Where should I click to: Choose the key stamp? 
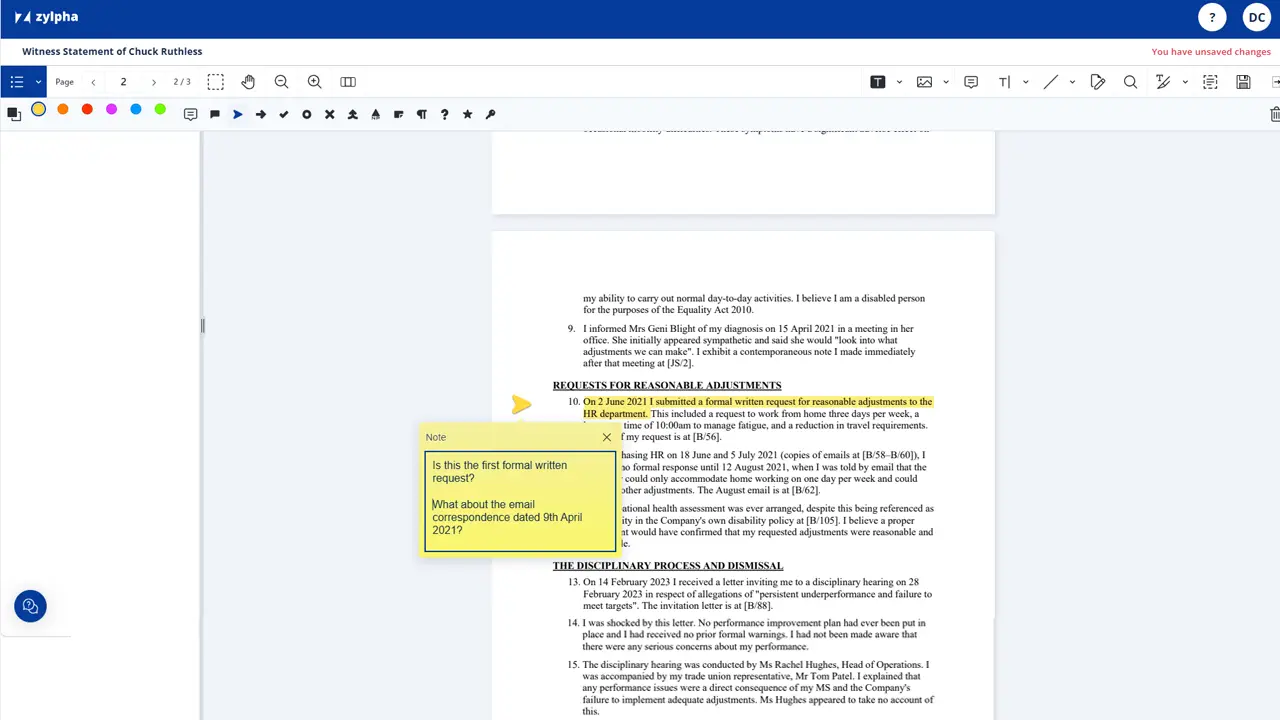pyautogui.click(x=491, y=114)
